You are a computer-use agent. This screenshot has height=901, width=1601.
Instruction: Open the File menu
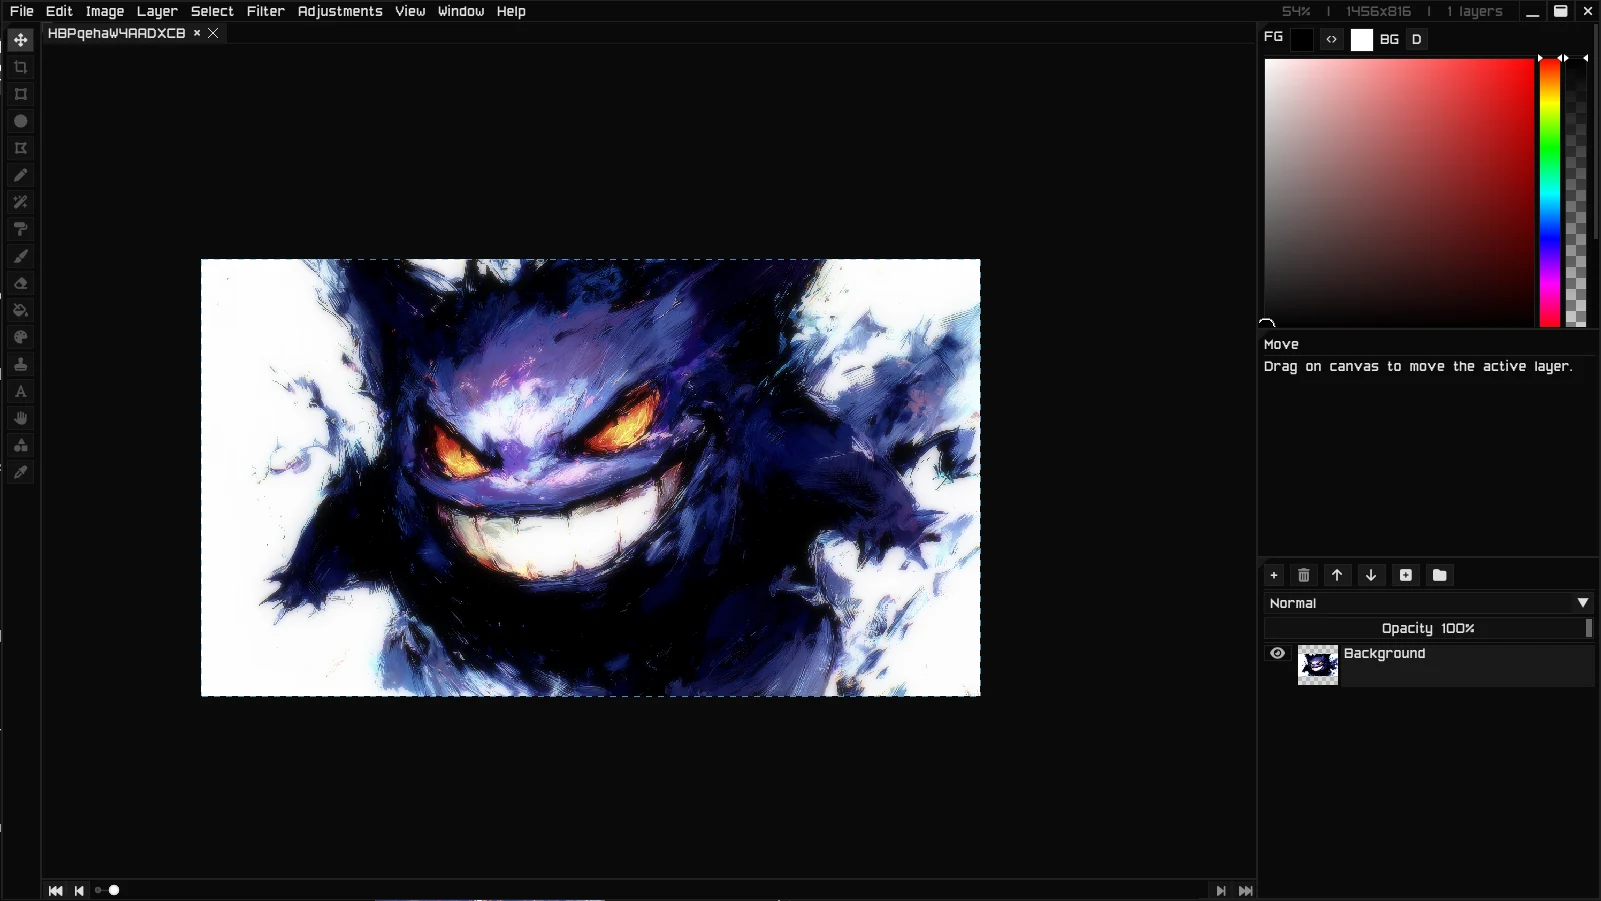22,11
